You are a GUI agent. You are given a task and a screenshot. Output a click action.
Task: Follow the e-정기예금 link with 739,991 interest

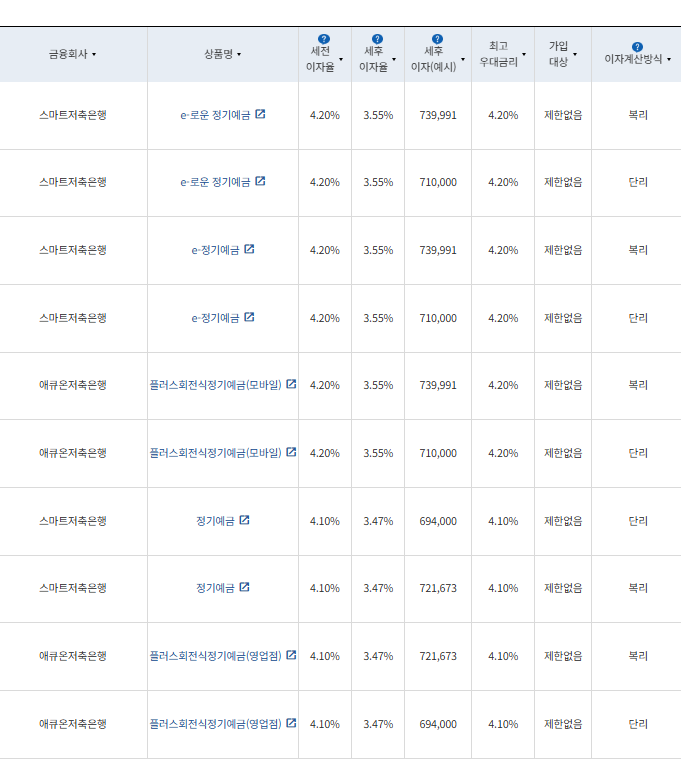pos(215,250)
